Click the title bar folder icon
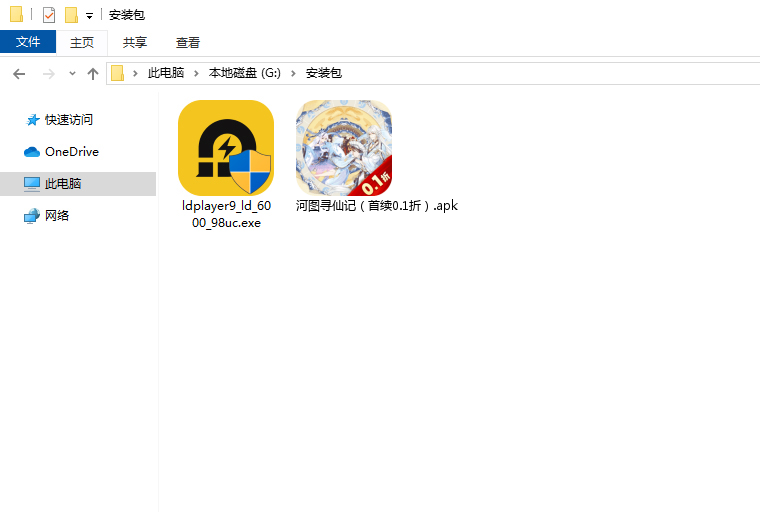This screenshot has height=512, width=760. pos(16,15)
